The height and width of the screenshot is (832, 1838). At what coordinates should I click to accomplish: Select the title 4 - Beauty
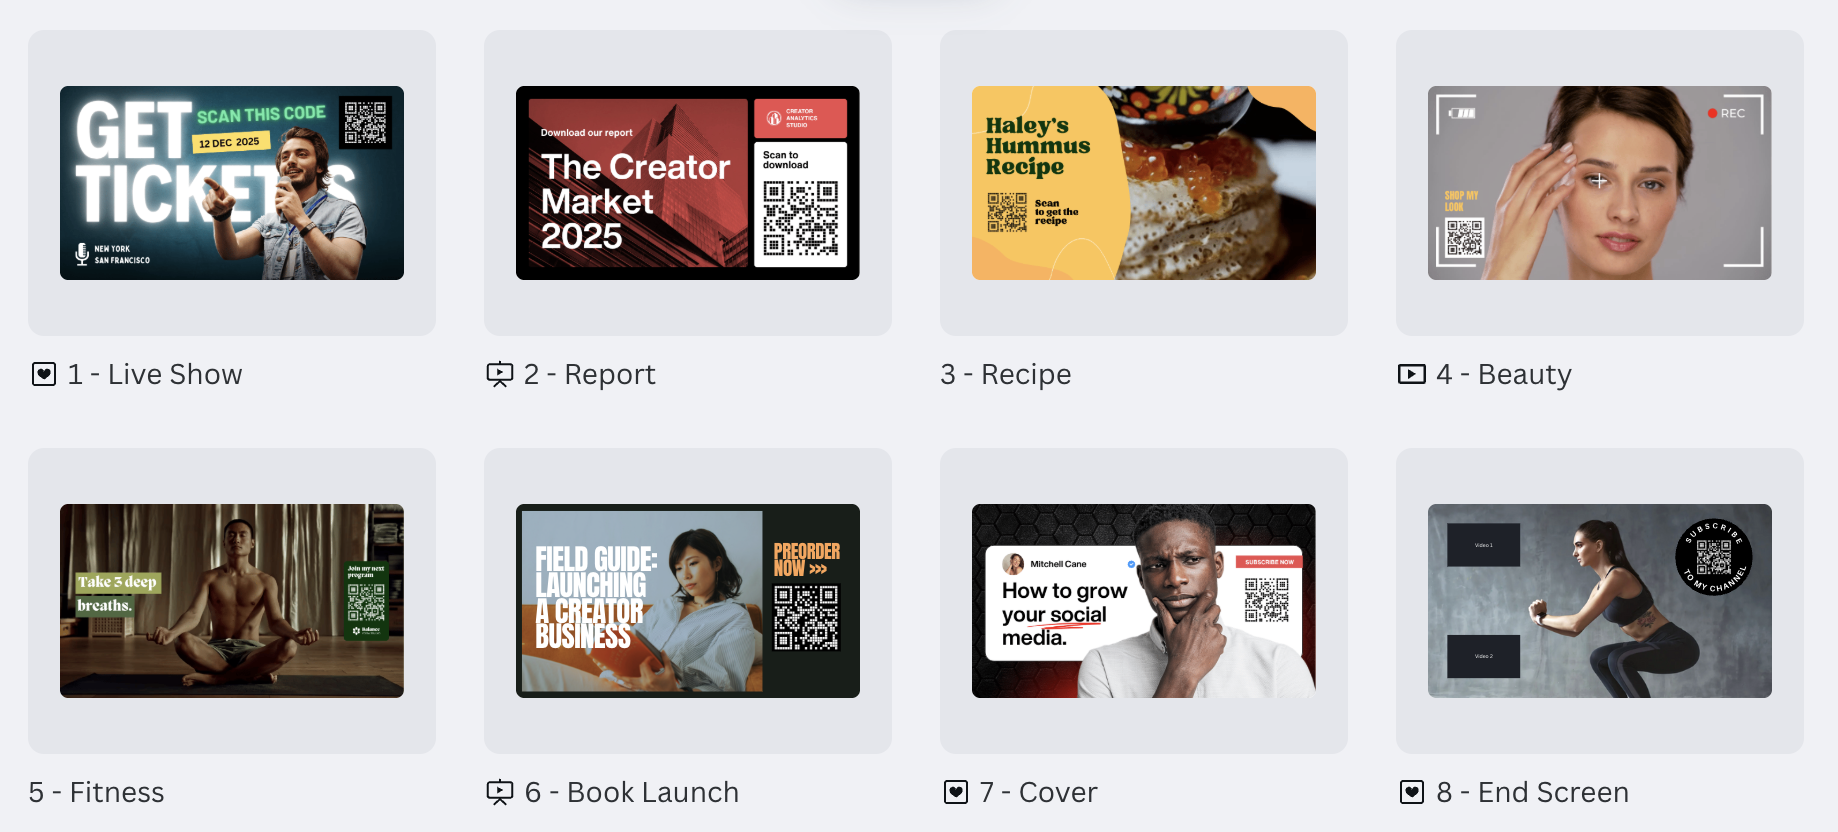point(1504,375)
